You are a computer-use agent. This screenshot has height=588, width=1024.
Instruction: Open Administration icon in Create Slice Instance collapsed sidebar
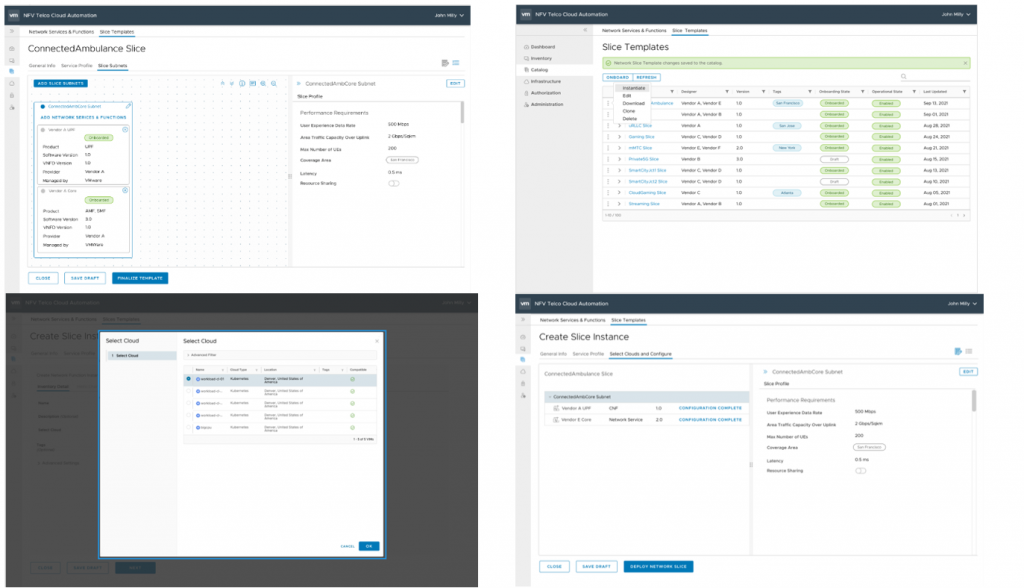click(x=522, y=395)
